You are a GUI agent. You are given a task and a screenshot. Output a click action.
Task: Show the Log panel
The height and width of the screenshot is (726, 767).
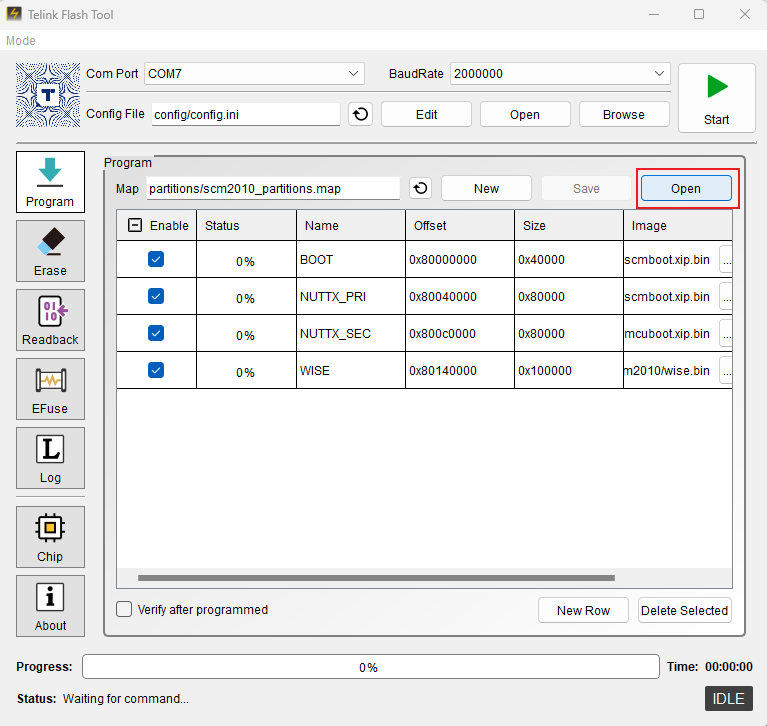tap(50, 458)
